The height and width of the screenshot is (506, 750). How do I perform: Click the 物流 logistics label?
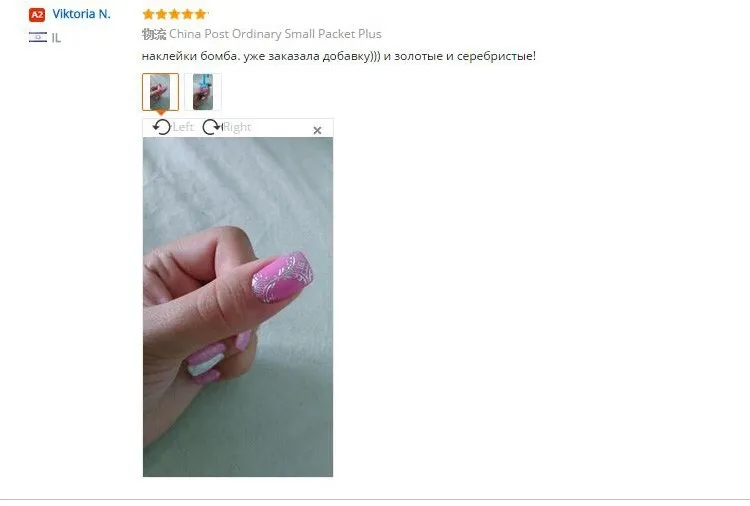point(154,34)
